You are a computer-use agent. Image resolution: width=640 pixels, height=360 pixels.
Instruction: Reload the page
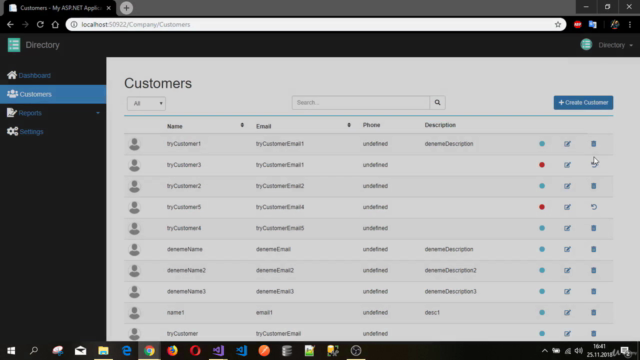pos(40,24)
